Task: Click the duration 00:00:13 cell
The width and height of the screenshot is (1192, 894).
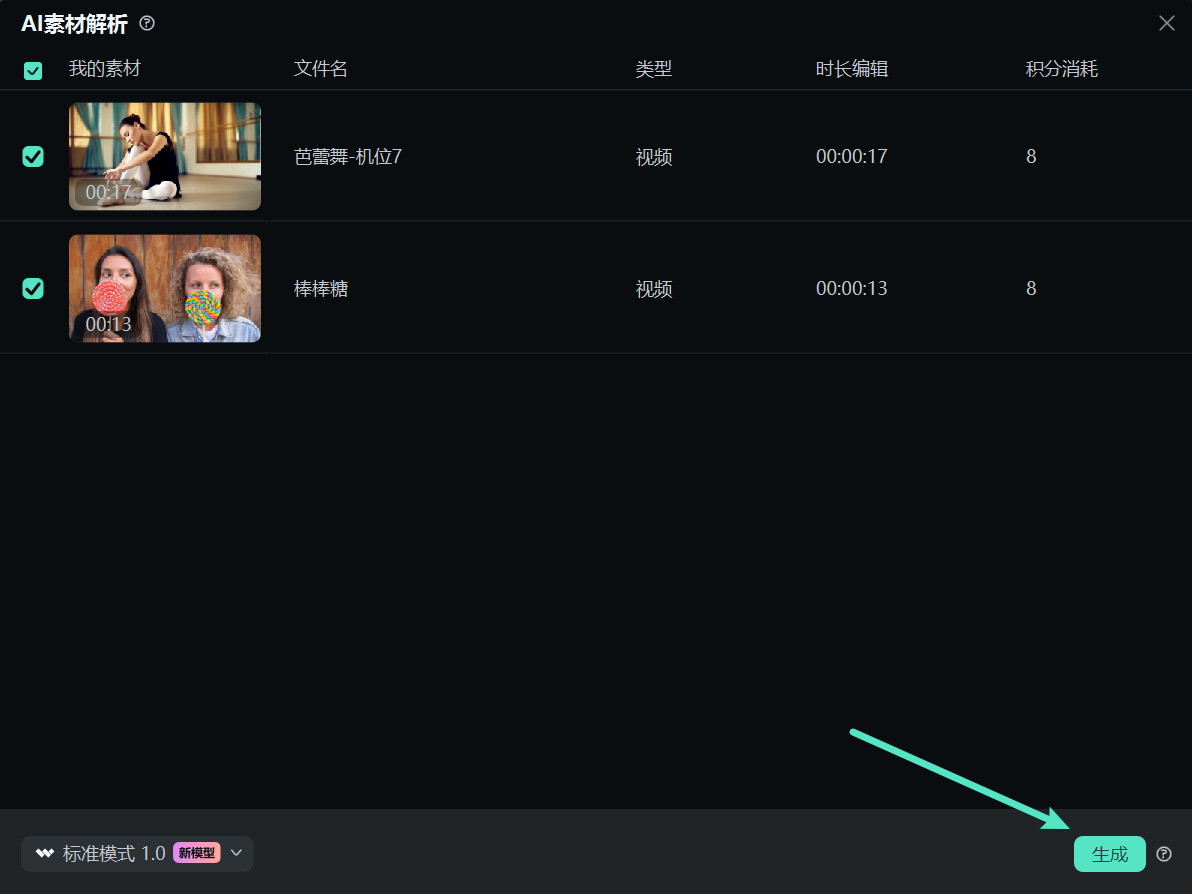Action: point(851,289)
